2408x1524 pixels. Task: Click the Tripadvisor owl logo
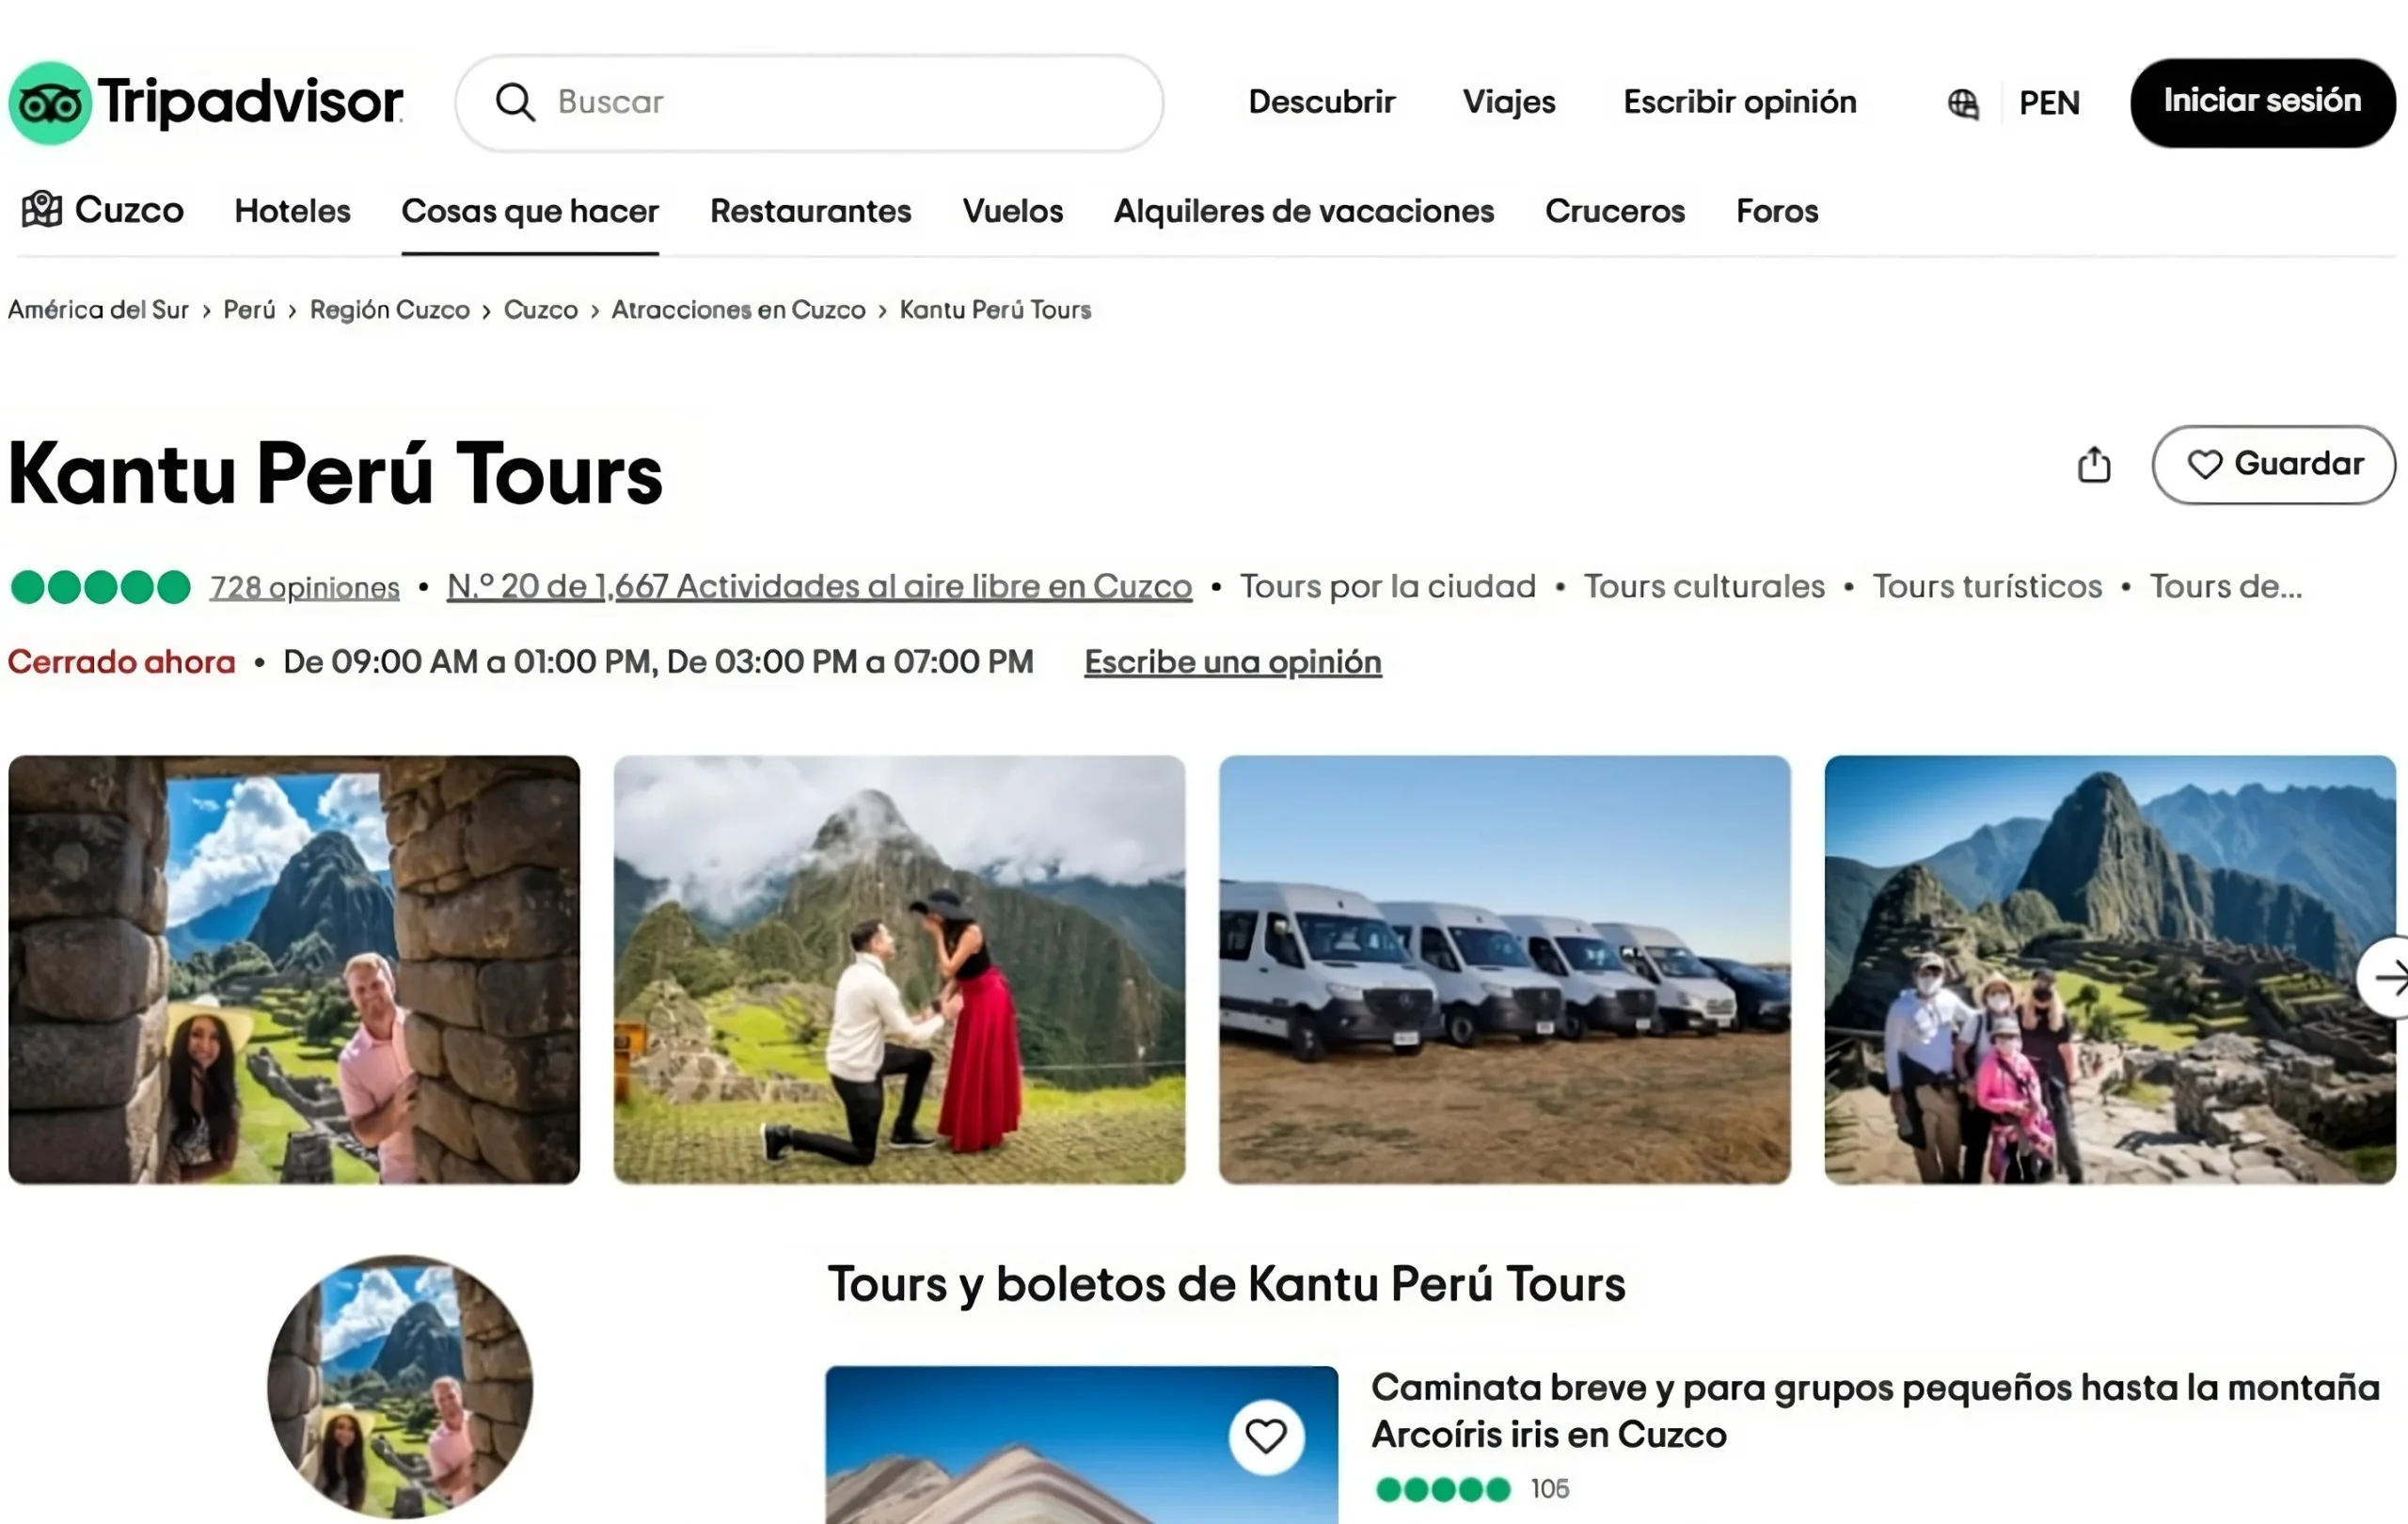point(50,101)
